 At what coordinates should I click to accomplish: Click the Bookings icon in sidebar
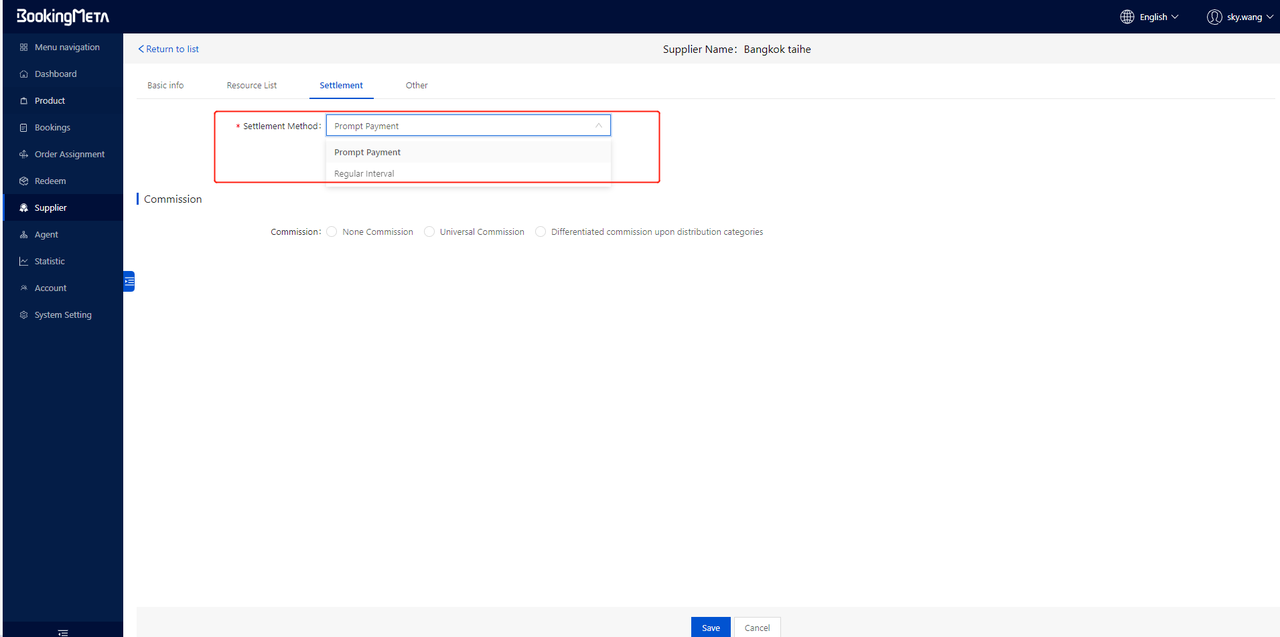[x=23, y=128]
